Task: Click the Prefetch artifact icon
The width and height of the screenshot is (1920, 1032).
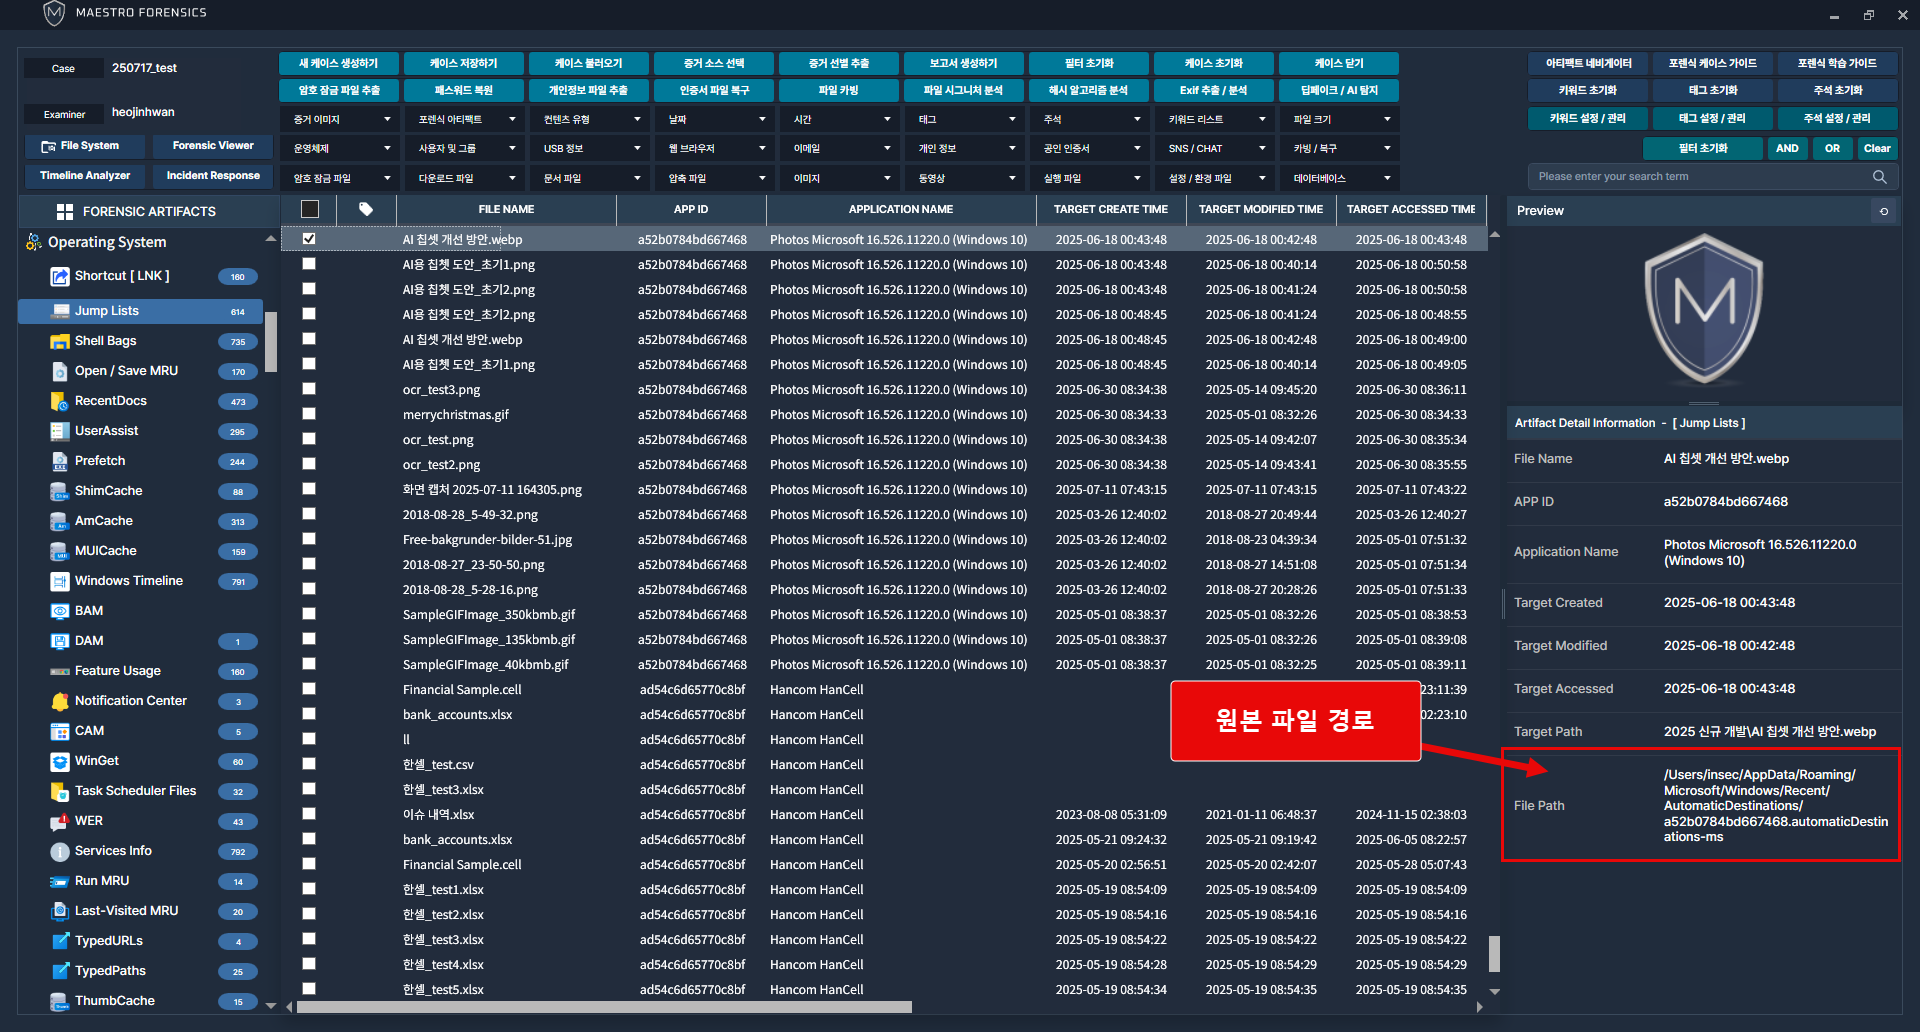Action: [60, 461]
